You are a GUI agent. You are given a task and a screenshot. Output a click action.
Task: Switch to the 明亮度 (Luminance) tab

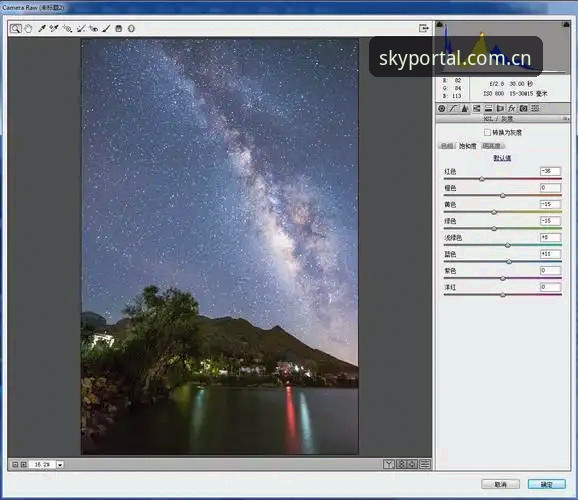491,146
